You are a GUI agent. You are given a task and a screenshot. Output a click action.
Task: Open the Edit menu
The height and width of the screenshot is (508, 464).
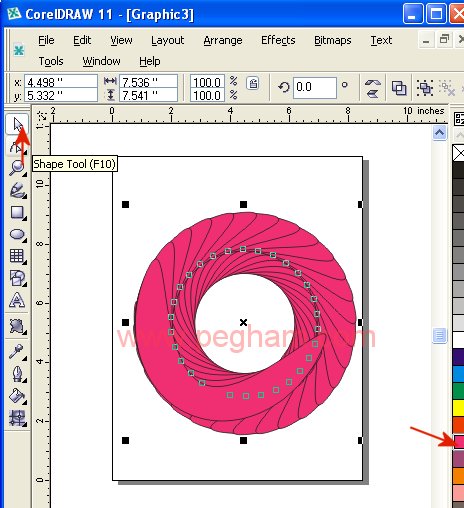(x=82, y=40)
